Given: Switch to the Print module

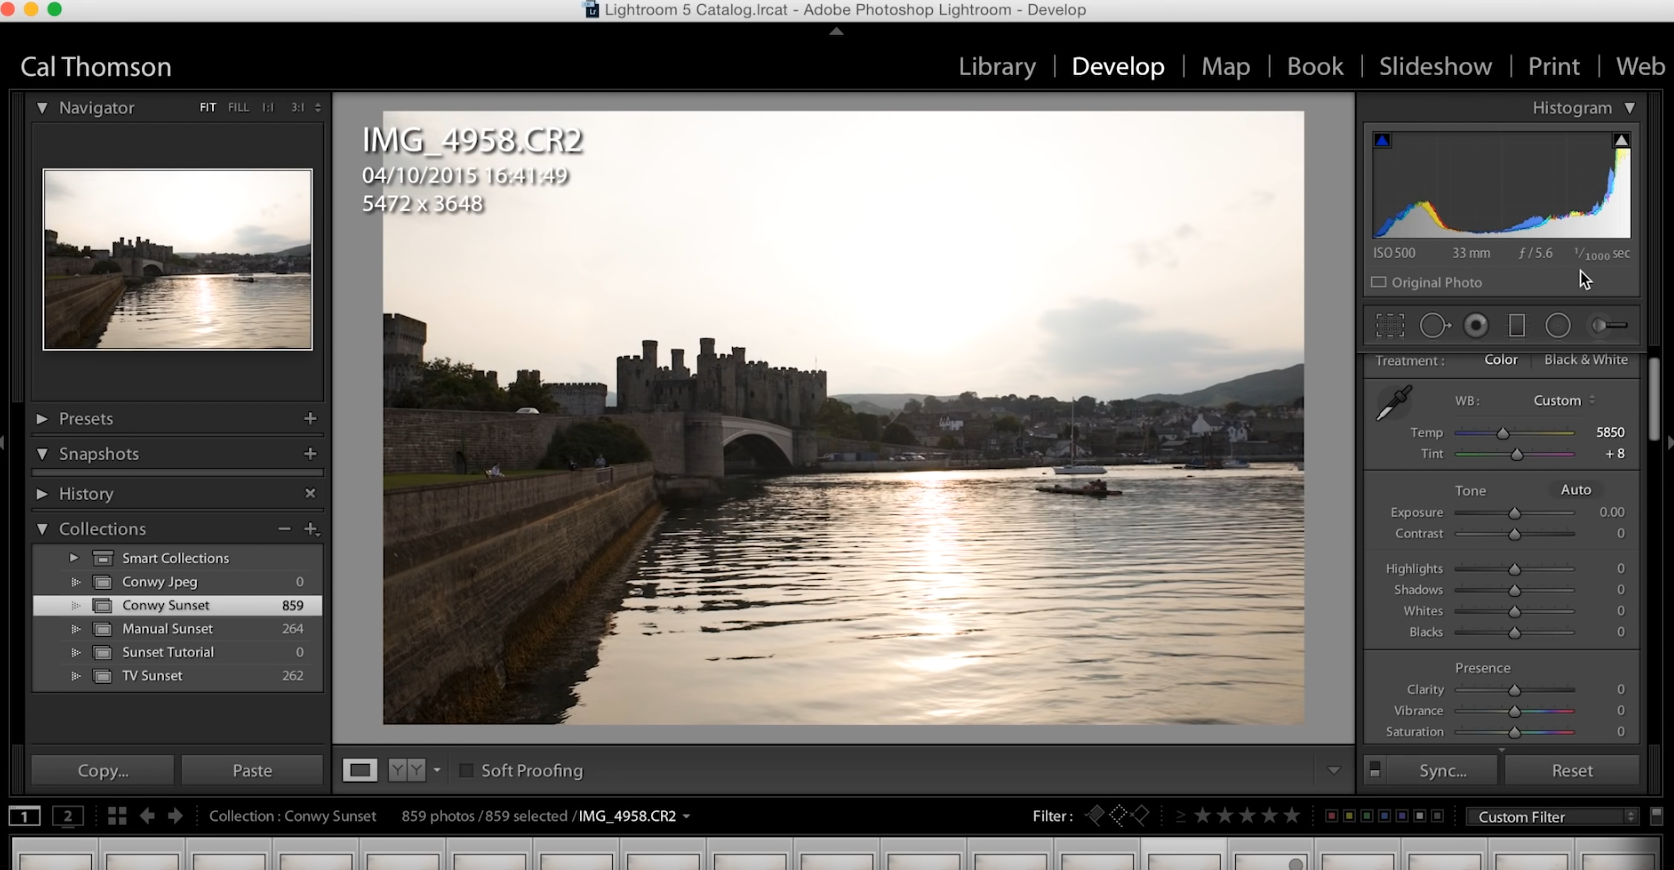Looking at the screenshot, I should click(x=1554, y=66).
